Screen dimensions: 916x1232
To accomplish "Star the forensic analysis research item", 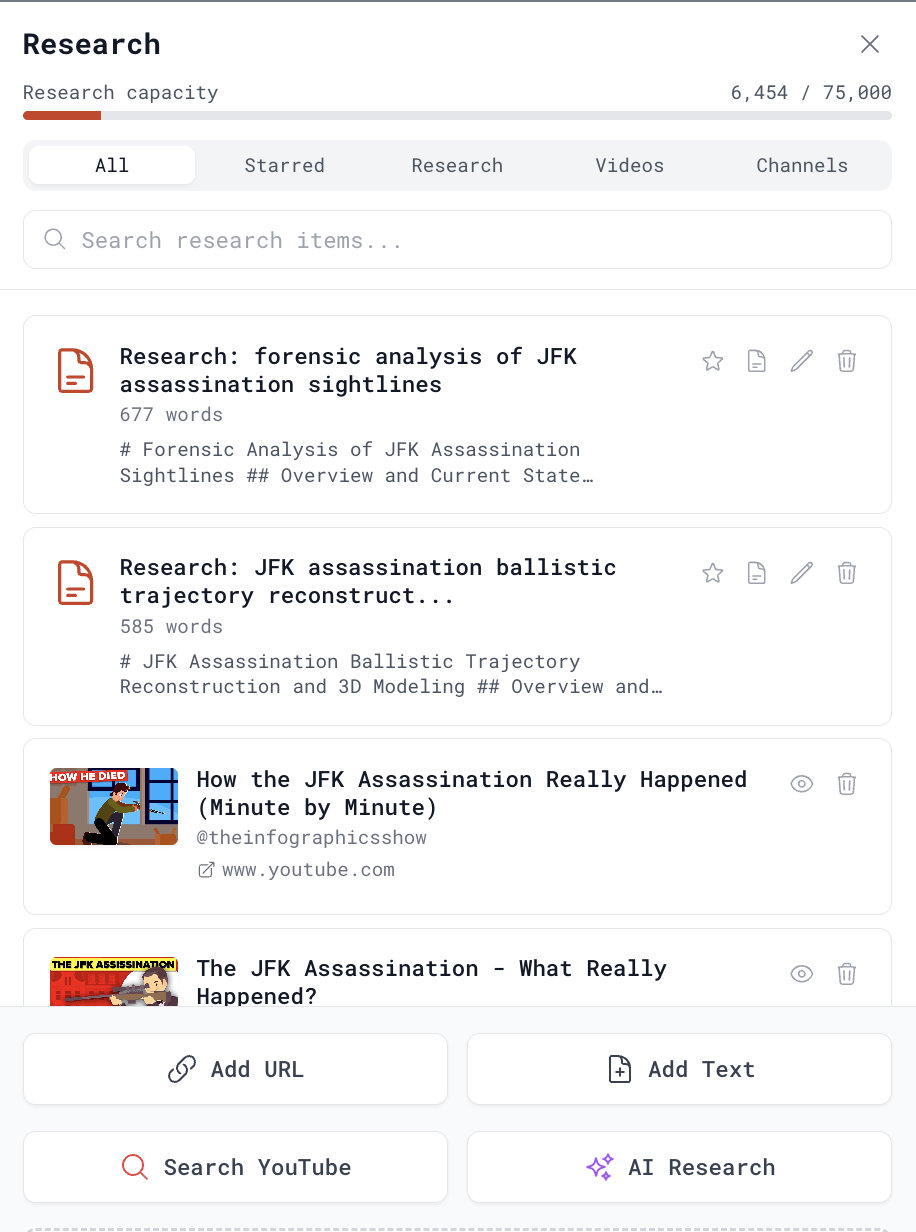I will click(711, 360).
